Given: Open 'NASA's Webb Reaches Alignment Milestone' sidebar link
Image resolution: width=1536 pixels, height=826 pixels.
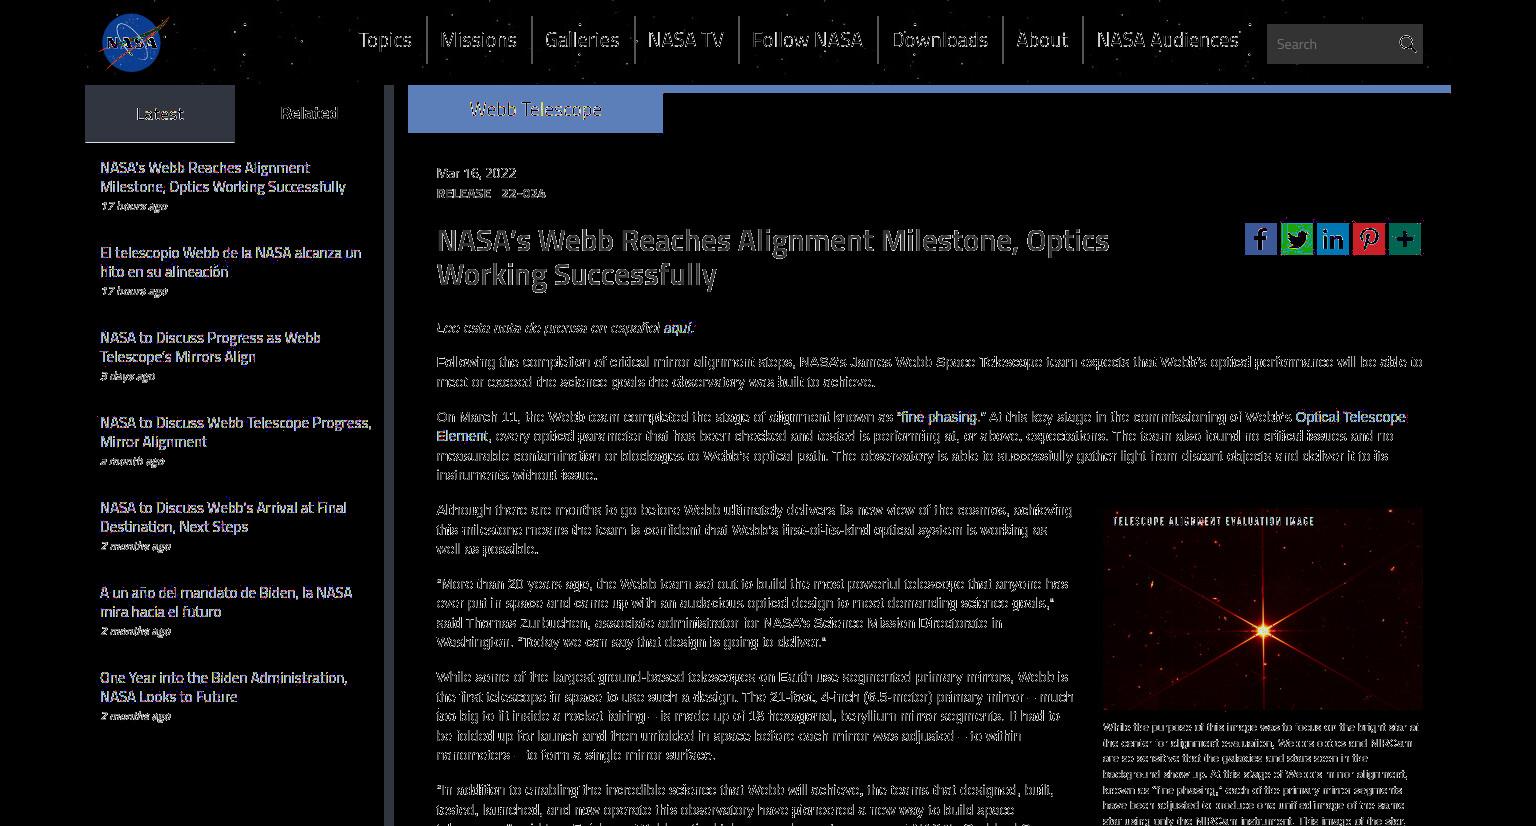Looking at the screenshot, I should click(x=223, y=177).
